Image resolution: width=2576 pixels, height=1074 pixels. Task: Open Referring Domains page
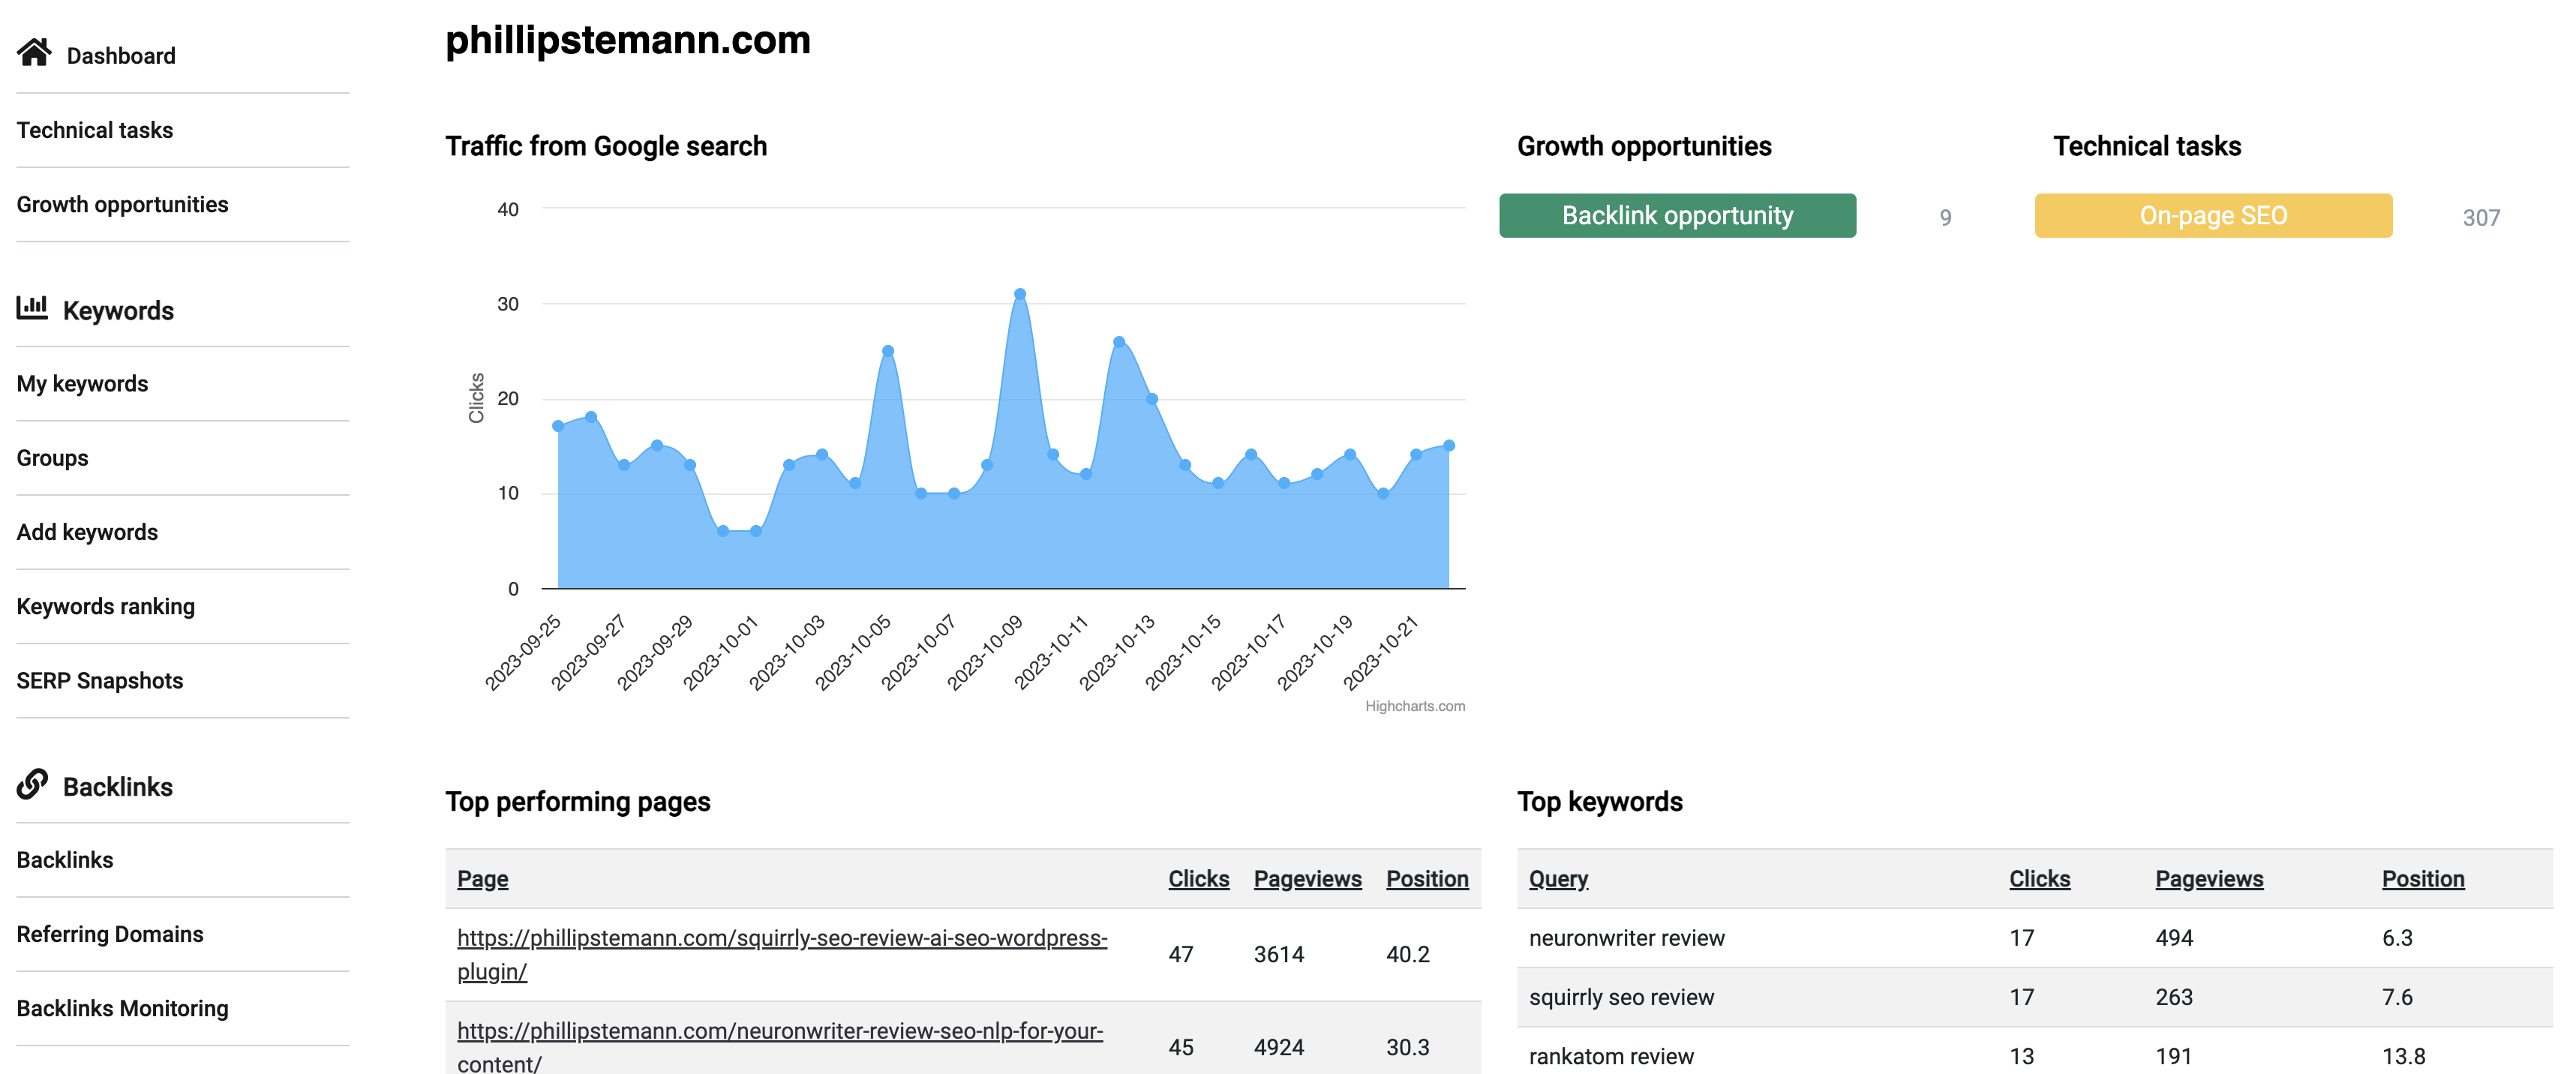110,934
